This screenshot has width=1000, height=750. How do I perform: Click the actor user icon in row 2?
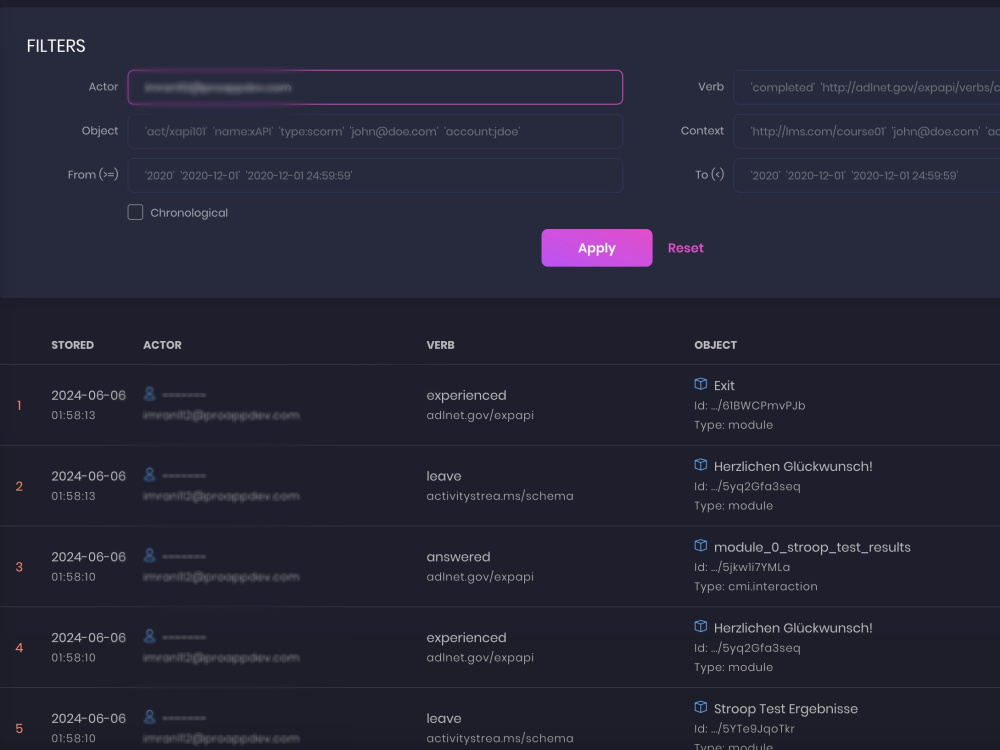pos(150,475)
